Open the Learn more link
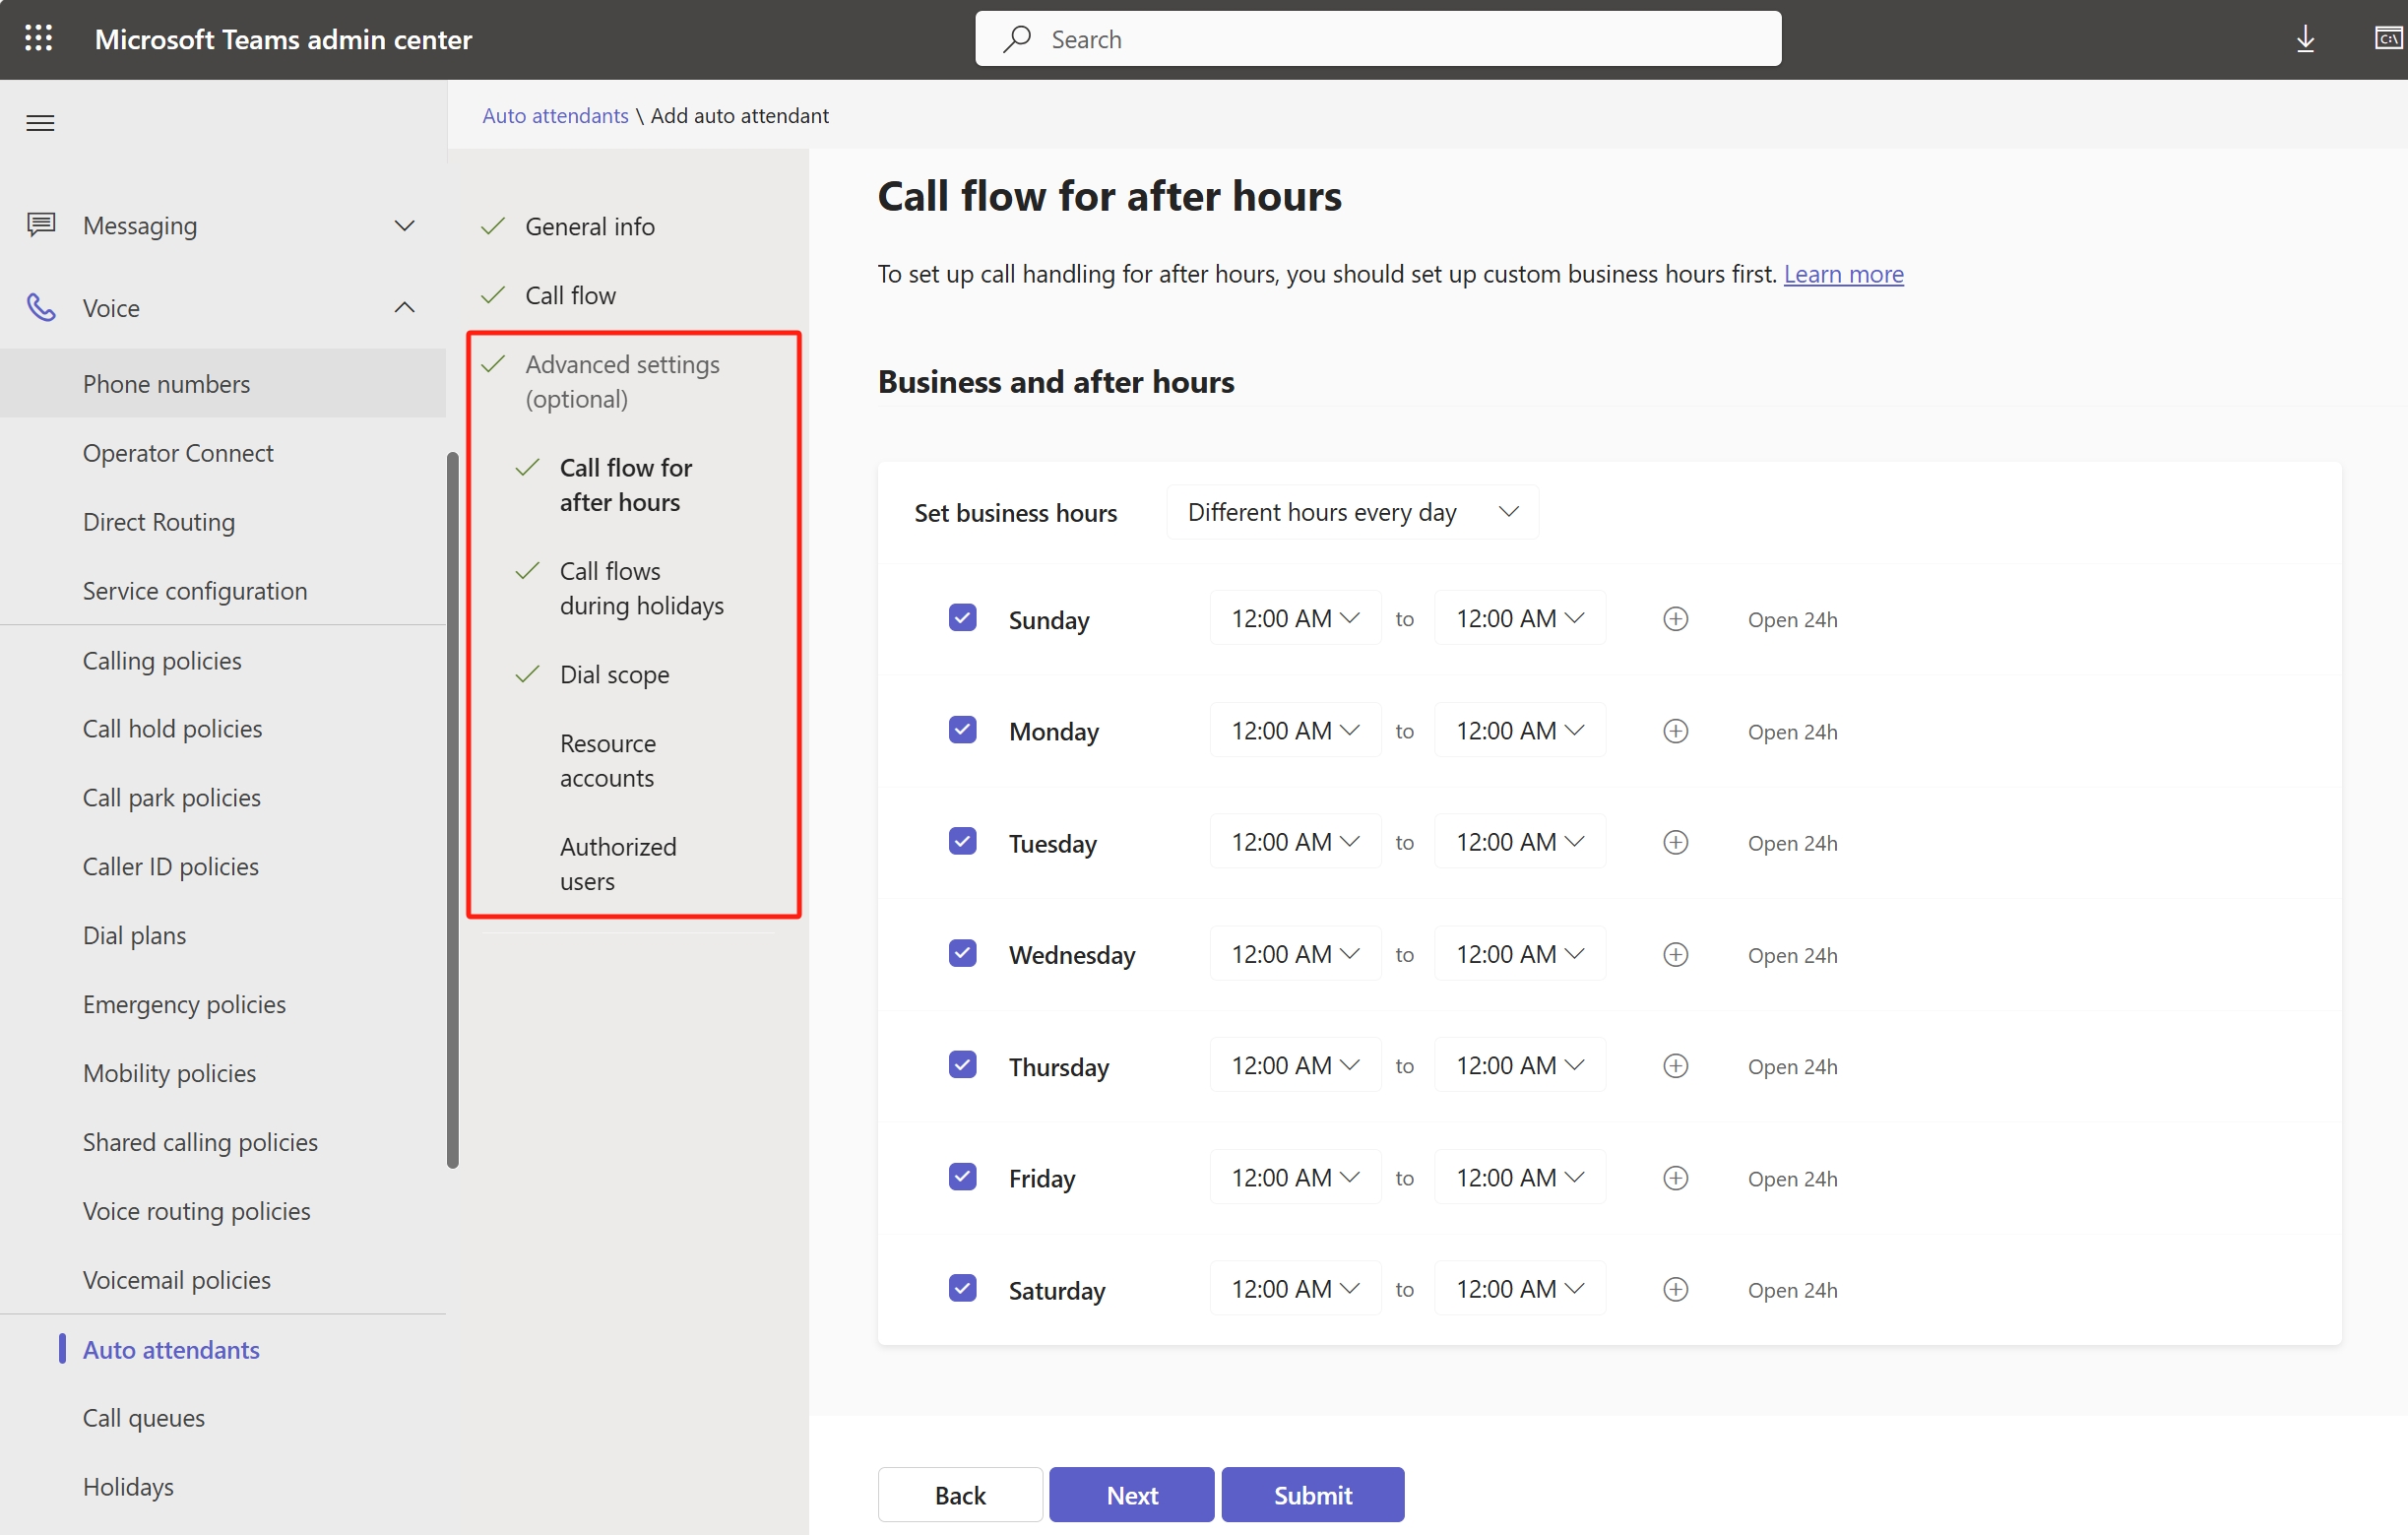The height and width of the screenshot is (1535, 2408). tap(1843, 274)
